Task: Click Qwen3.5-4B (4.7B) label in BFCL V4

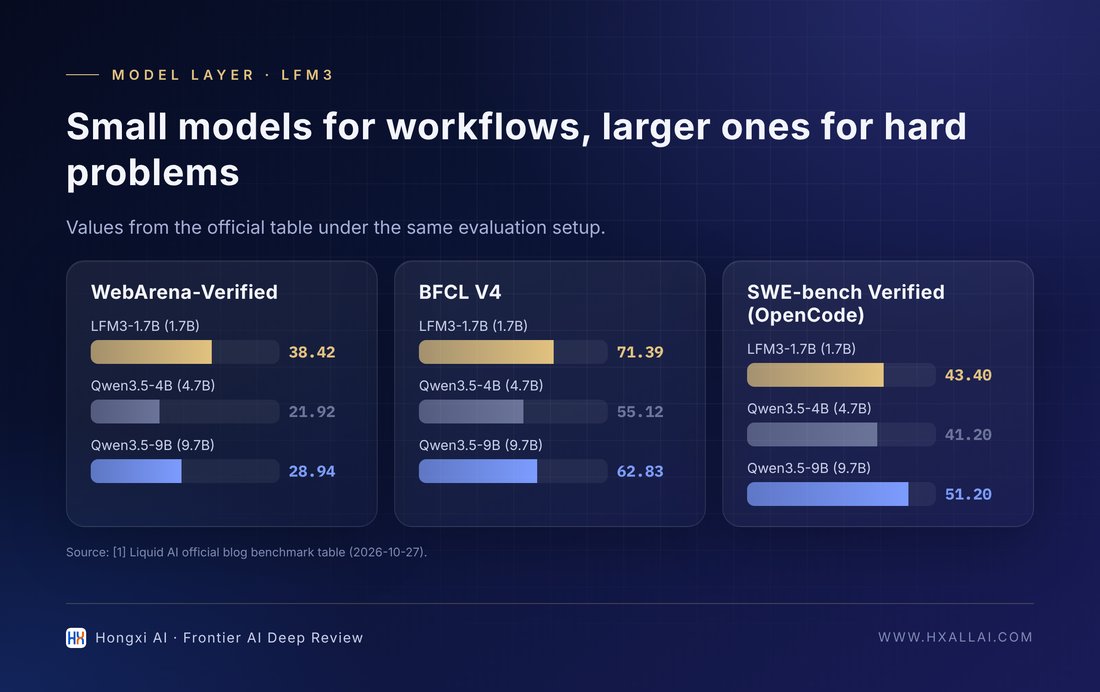Action: [x=481, y=385]
